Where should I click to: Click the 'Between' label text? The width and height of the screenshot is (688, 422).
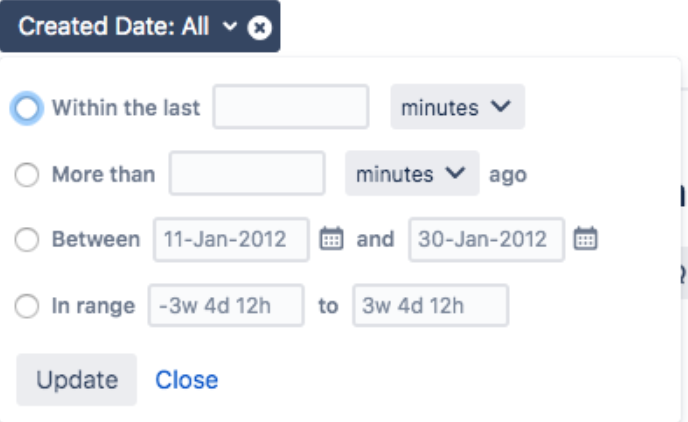(x=96, y=240)
